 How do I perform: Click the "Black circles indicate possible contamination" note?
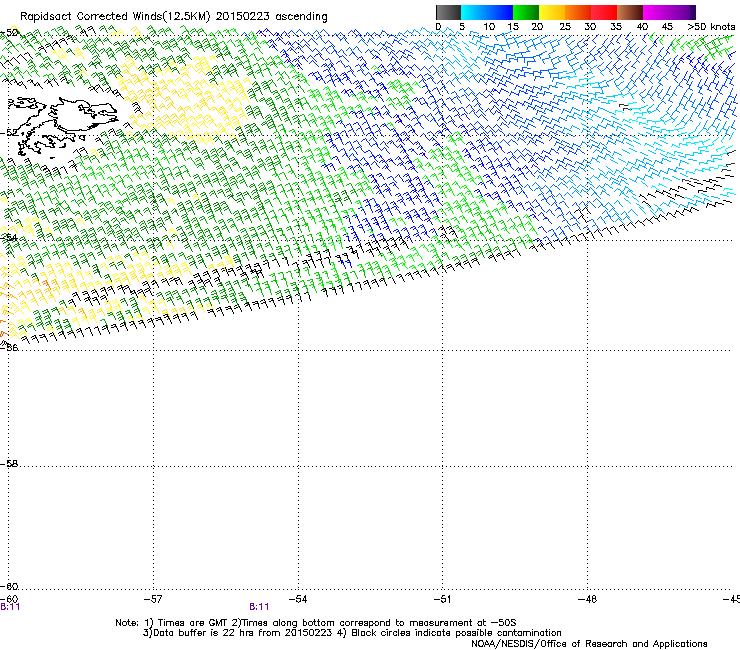coord(456,633)
